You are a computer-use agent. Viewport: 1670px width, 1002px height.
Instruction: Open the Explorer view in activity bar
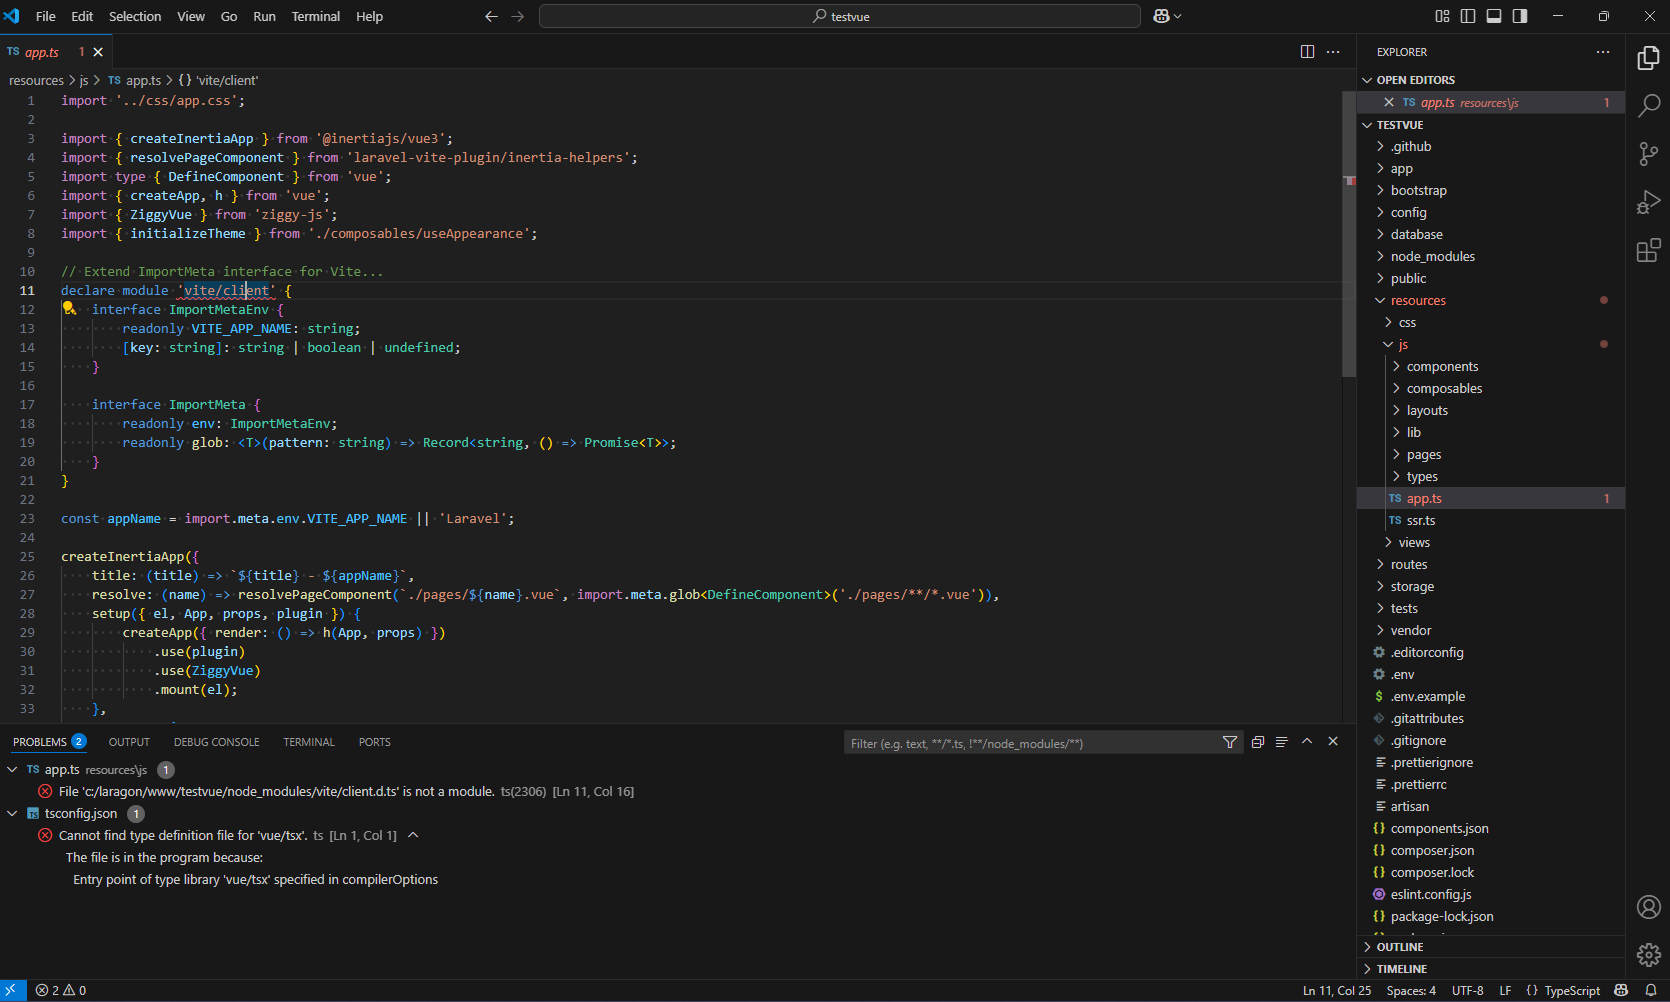coord(1648,58)
